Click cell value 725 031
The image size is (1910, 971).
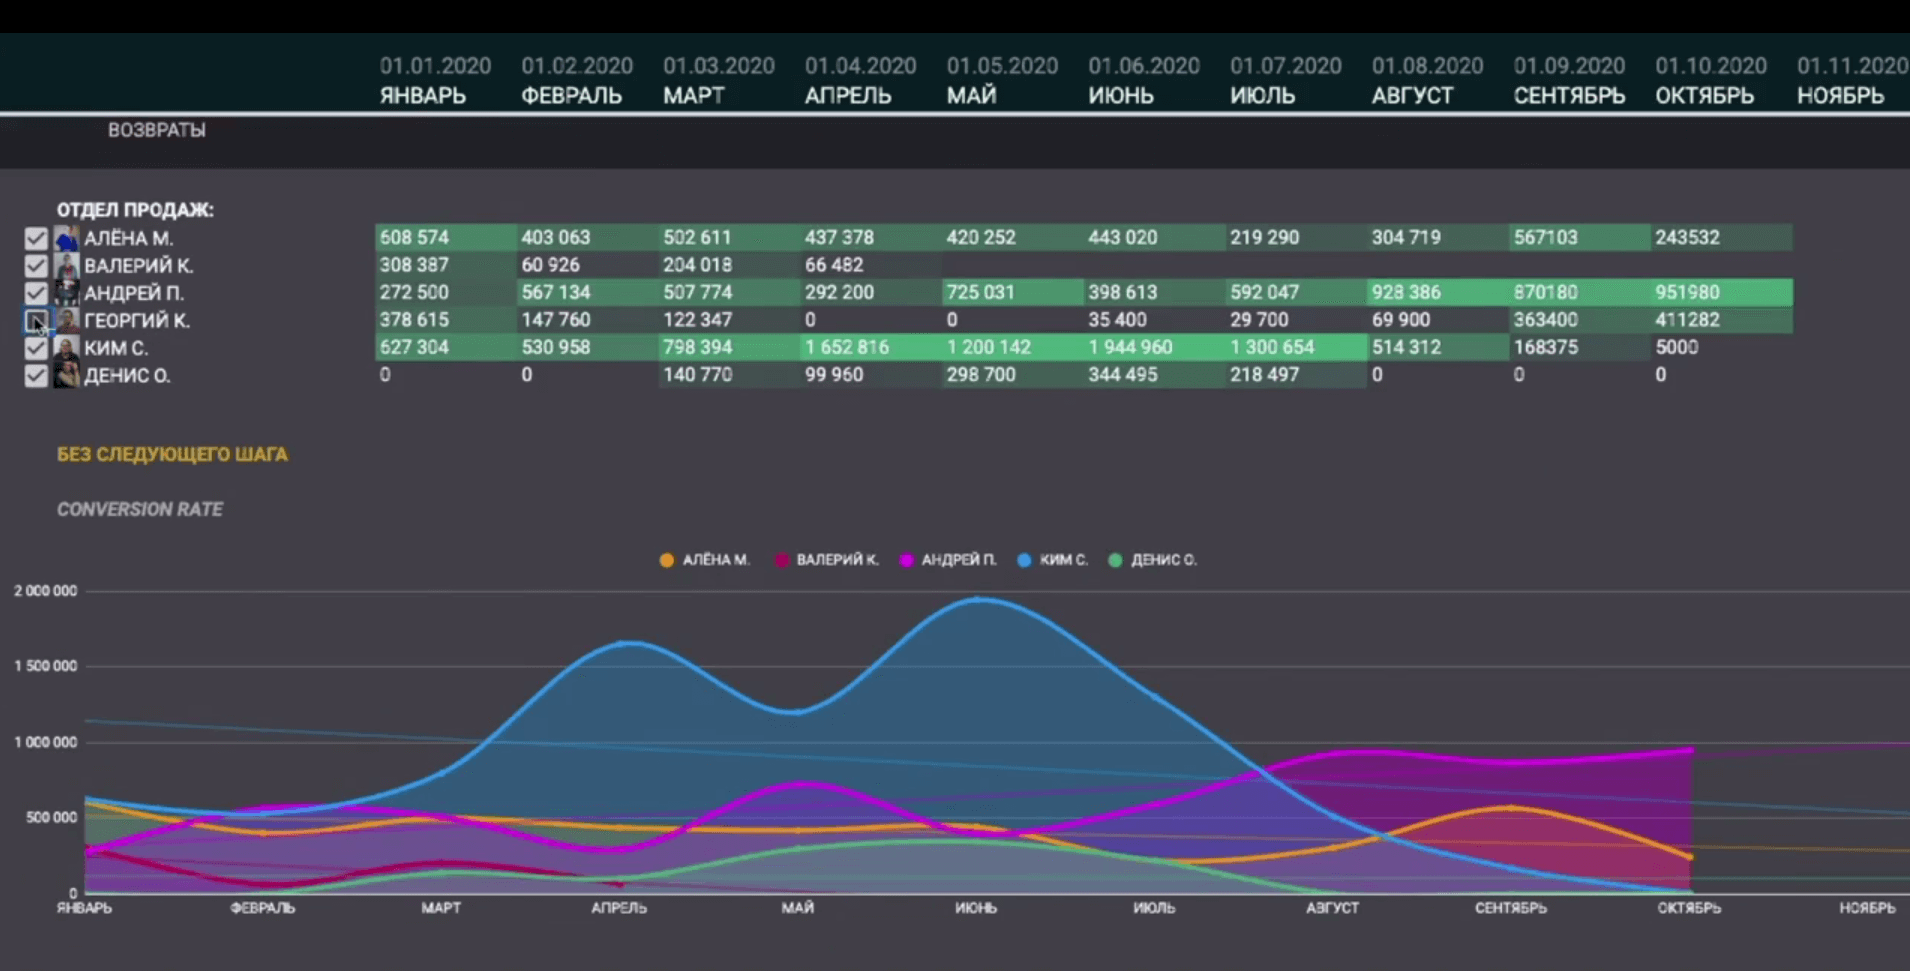pyautogui.click(x=981, y=292)
